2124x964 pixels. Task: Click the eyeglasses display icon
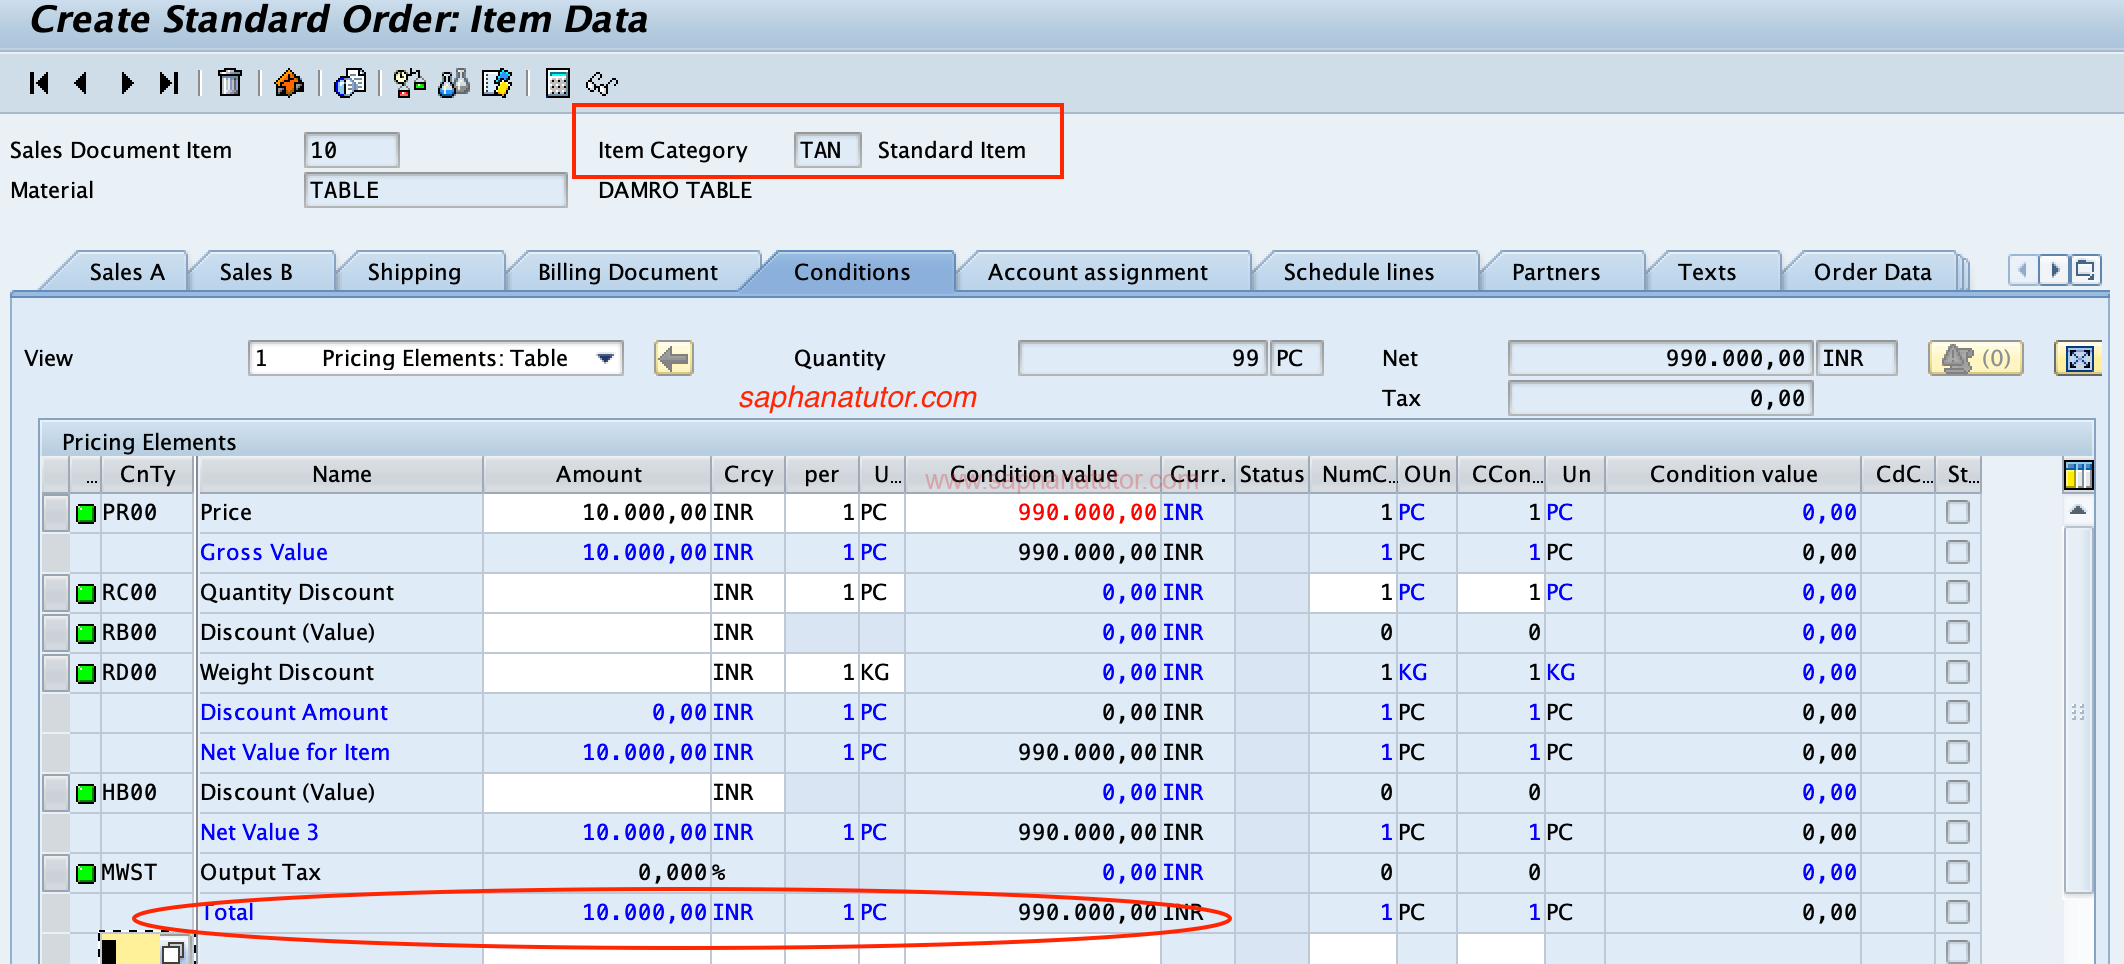602,83
